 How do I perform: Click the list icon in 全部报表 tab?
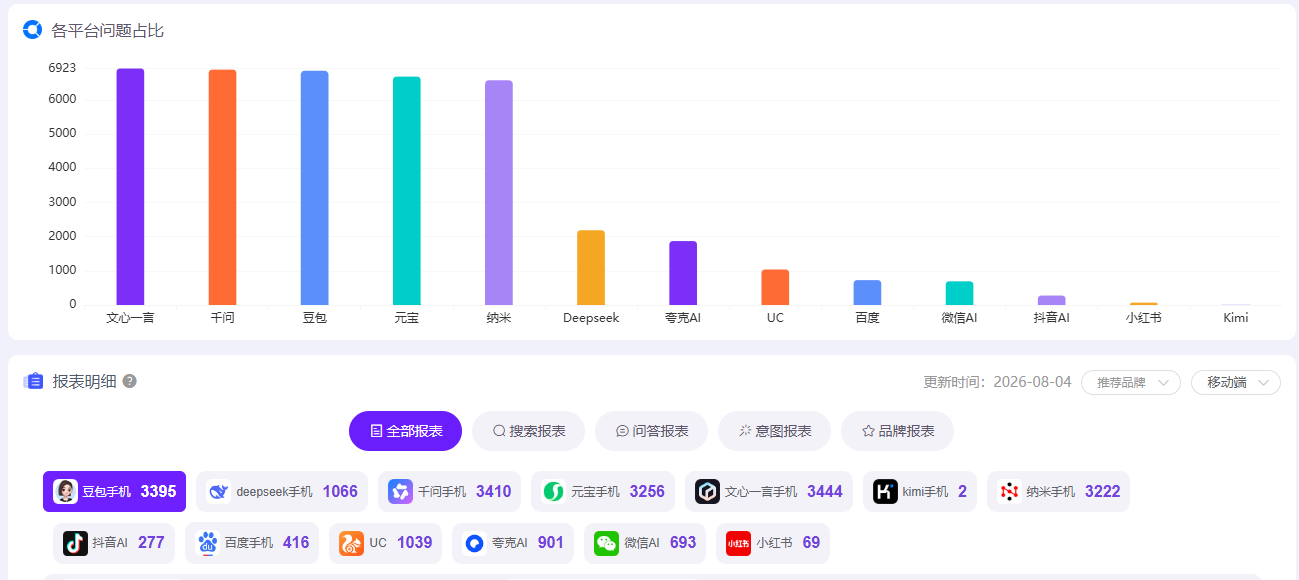(376, 431)
